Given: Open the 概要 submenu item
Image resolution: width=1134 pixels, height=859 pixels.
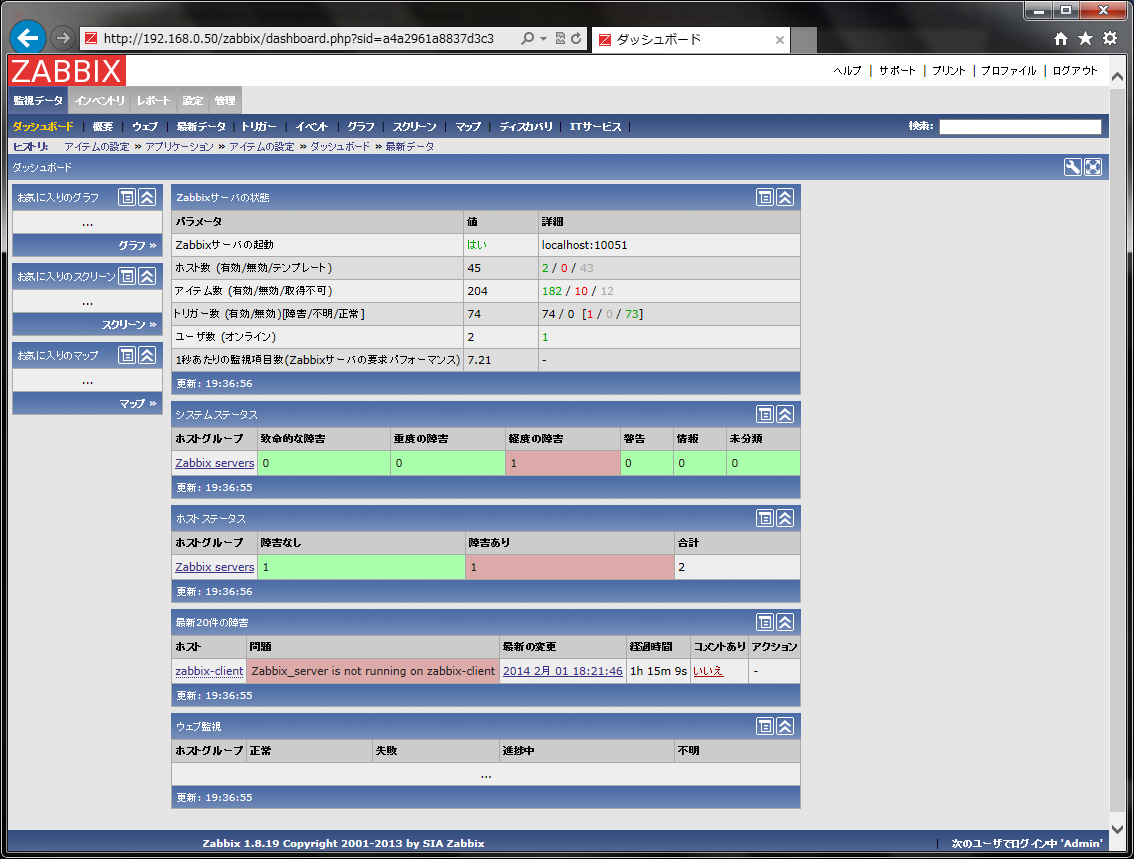Looking at the screenshot, I should [x=103, y=127].
